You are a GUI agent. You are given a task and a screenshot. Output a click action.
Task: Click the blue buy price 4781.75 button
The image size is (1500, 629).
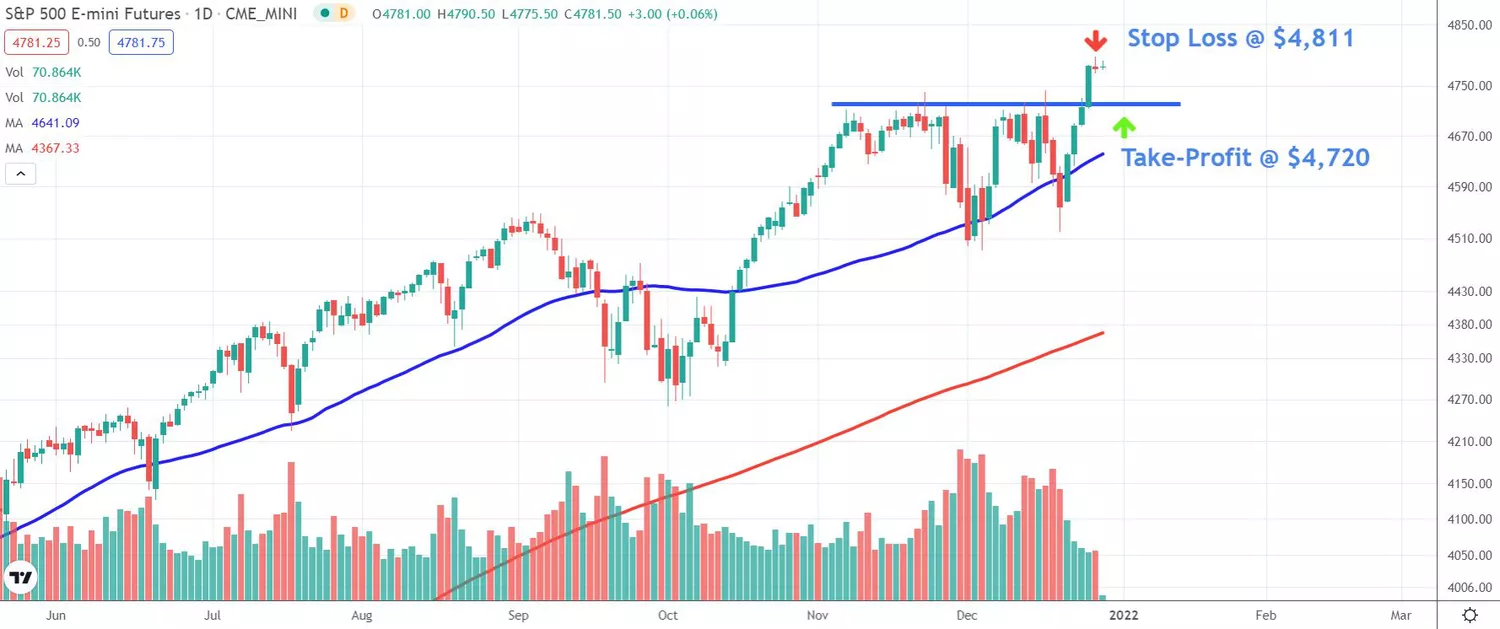point(139,42)
